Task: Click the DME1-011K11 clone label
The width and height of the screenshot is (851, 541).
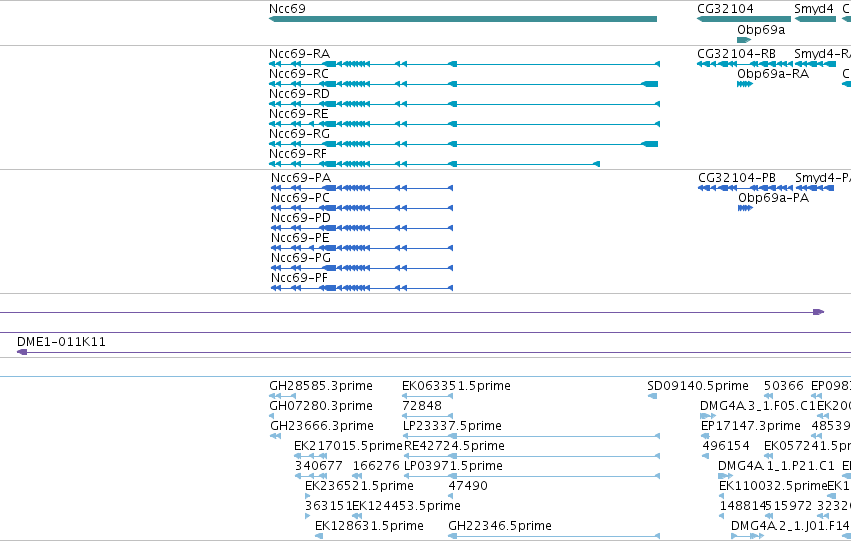Action: [61, 342]
